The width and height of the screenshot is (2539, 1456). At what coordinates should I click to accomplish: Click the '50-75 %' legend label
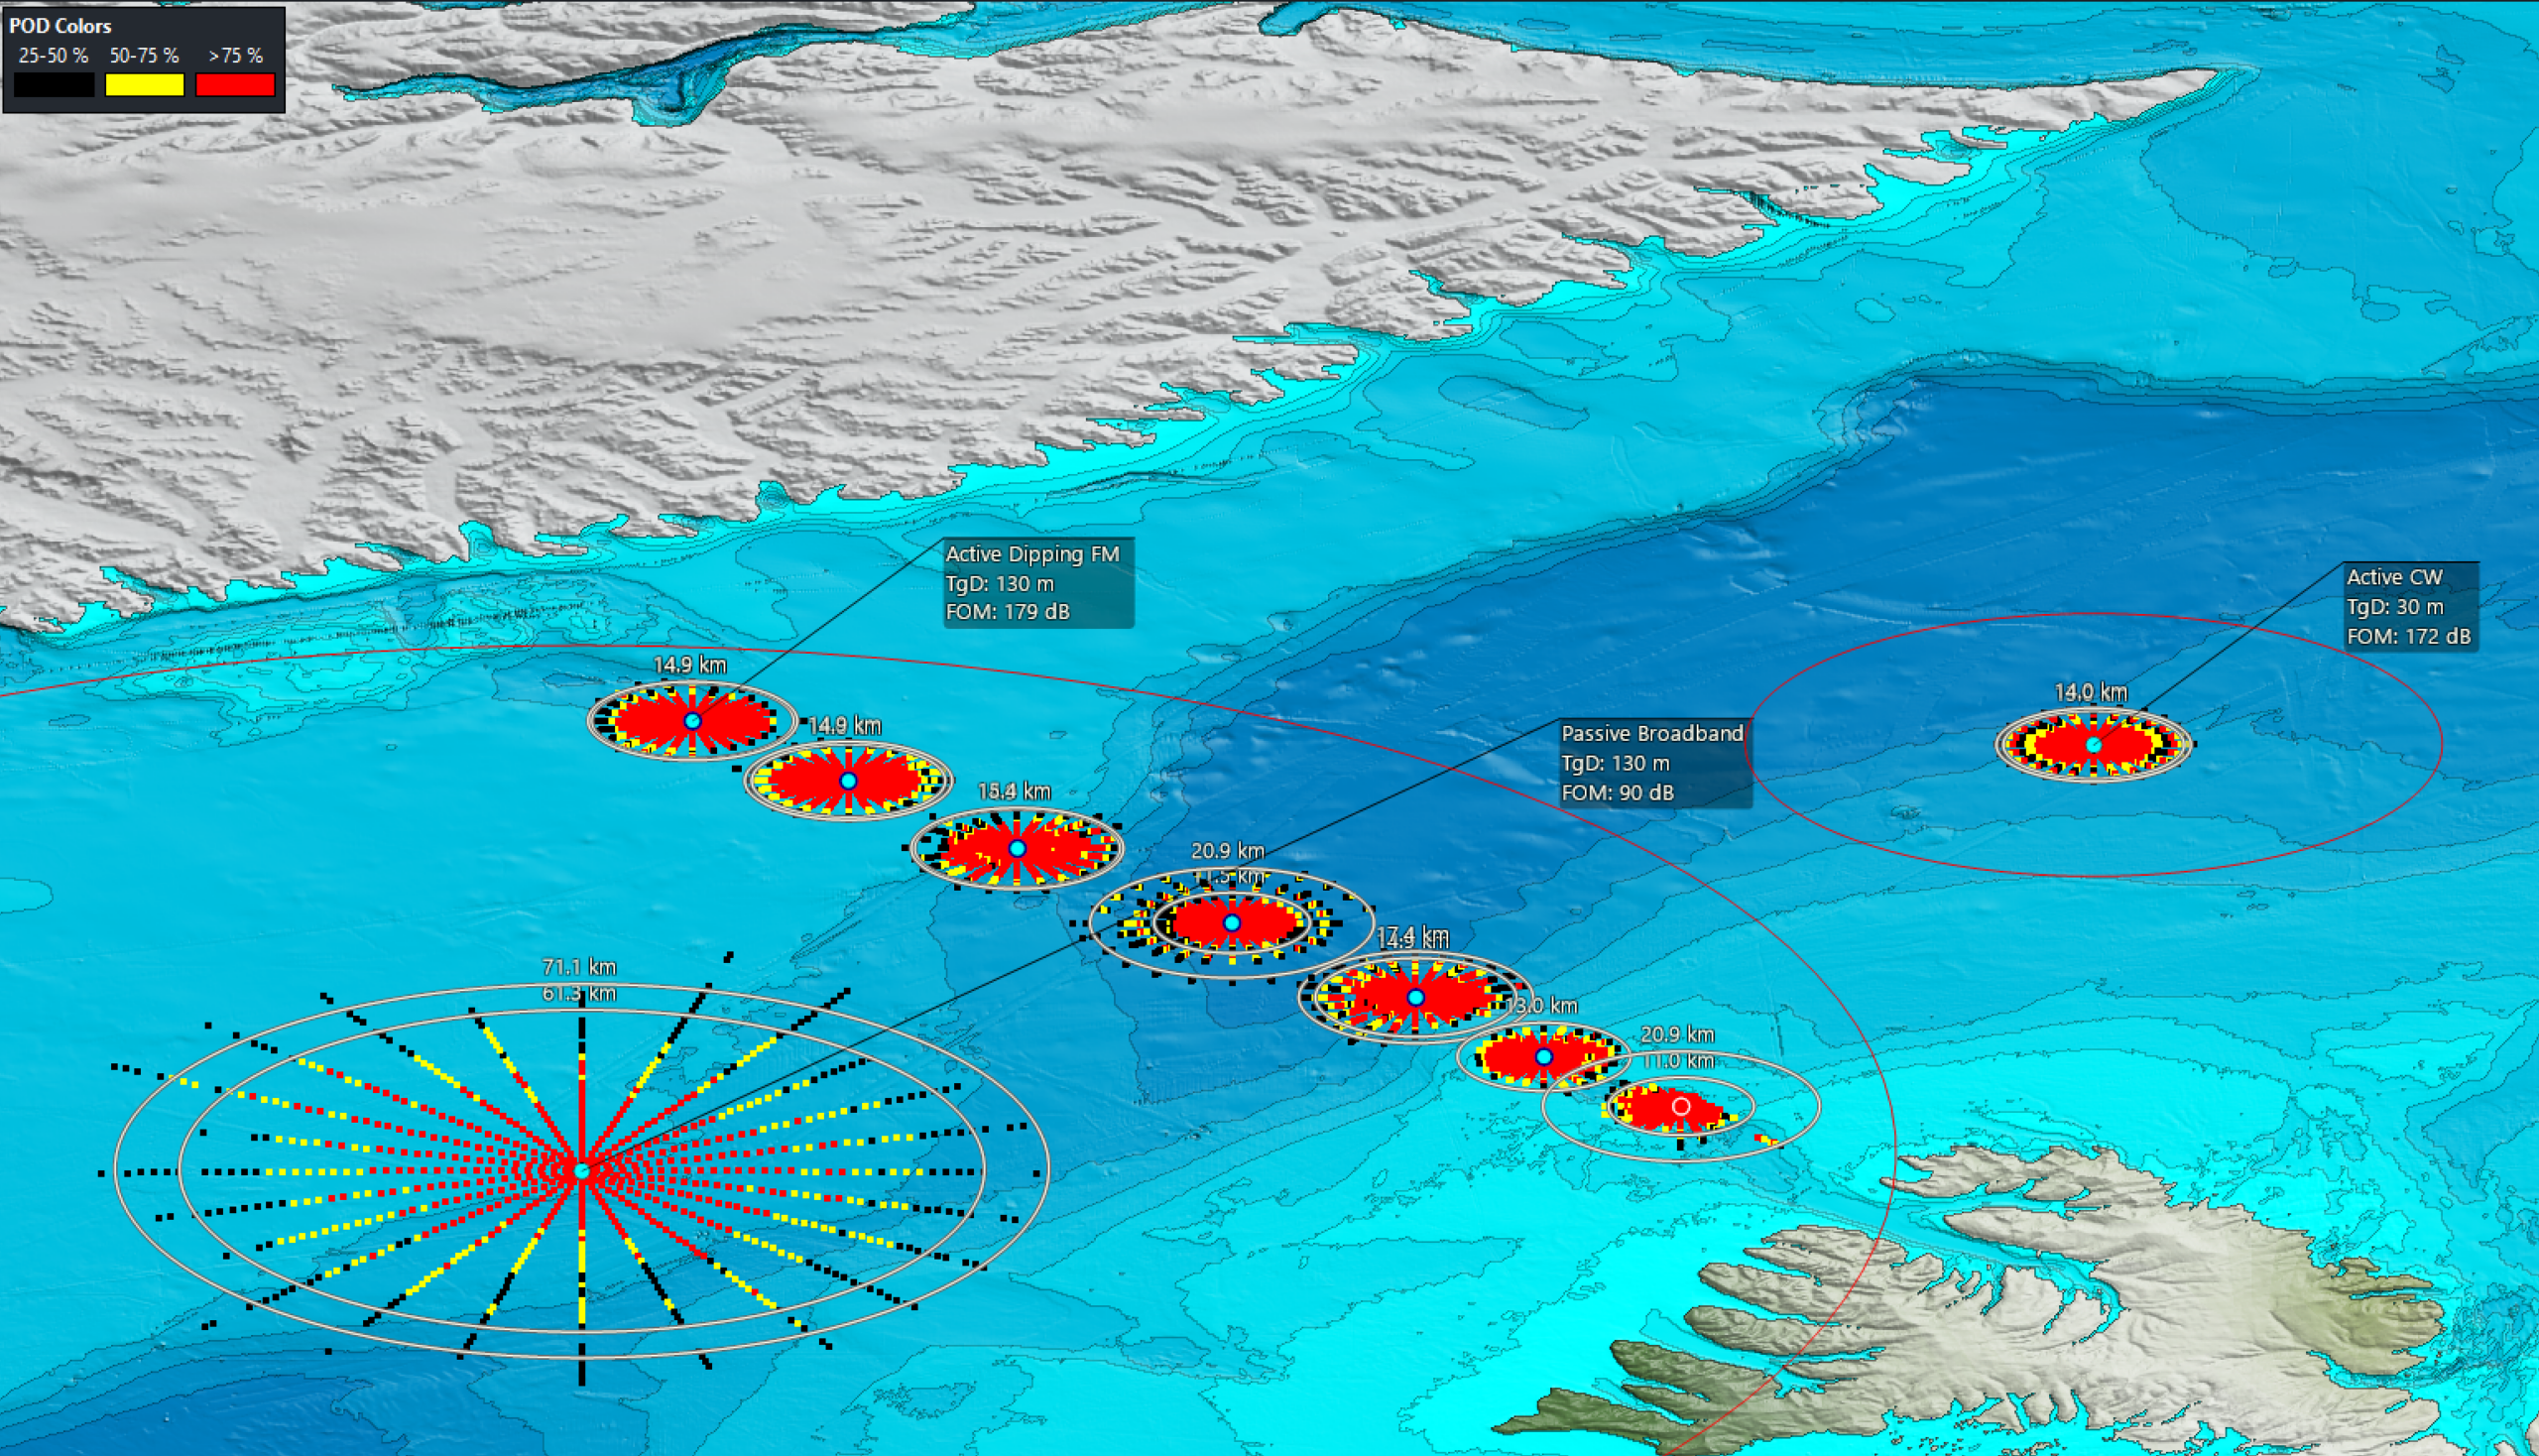tap(144, 56)
